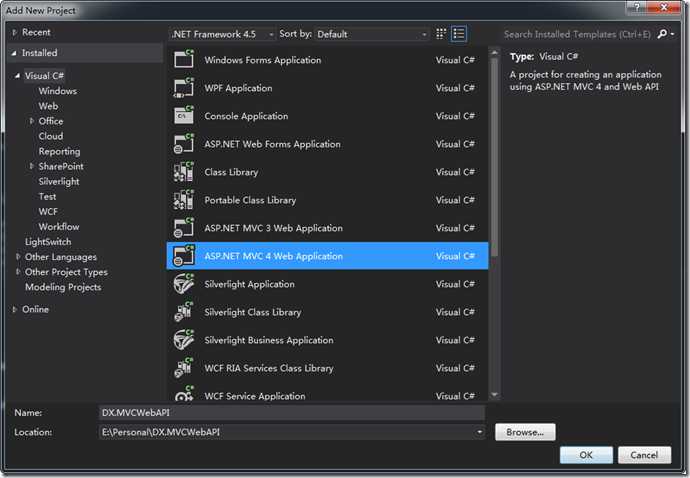Click the Windows Forms Application template icon
The height and width of the screenshot is (478, 690).
184,59
